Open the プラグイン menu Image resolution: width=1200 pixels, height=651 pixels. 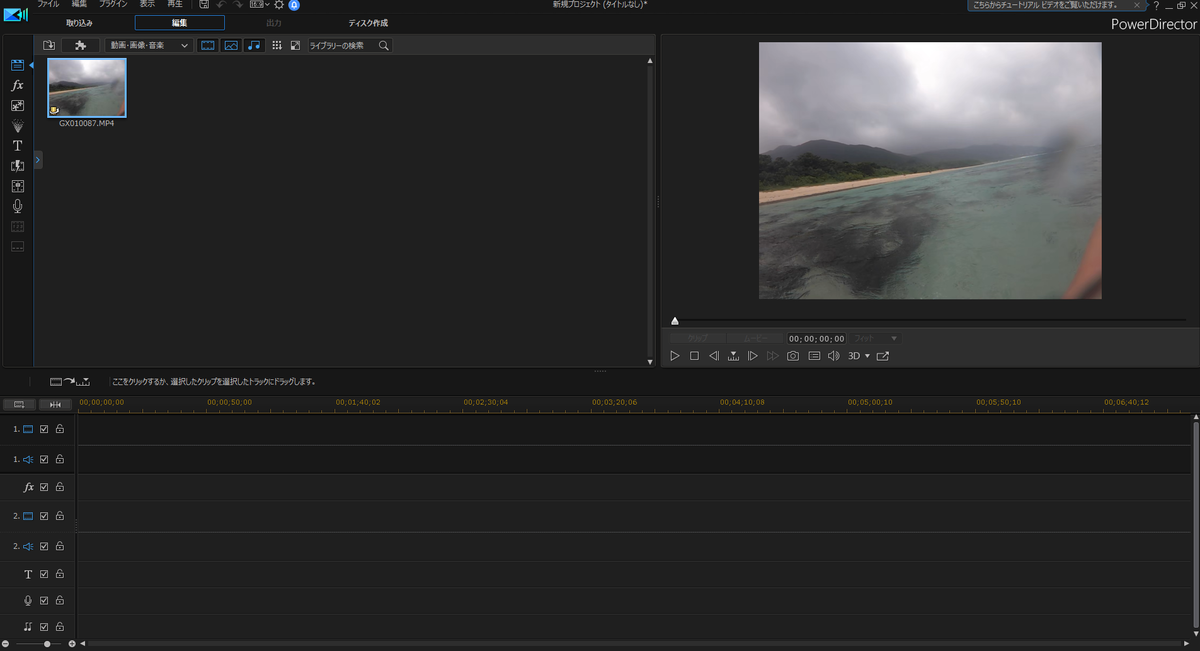[113, 5]
